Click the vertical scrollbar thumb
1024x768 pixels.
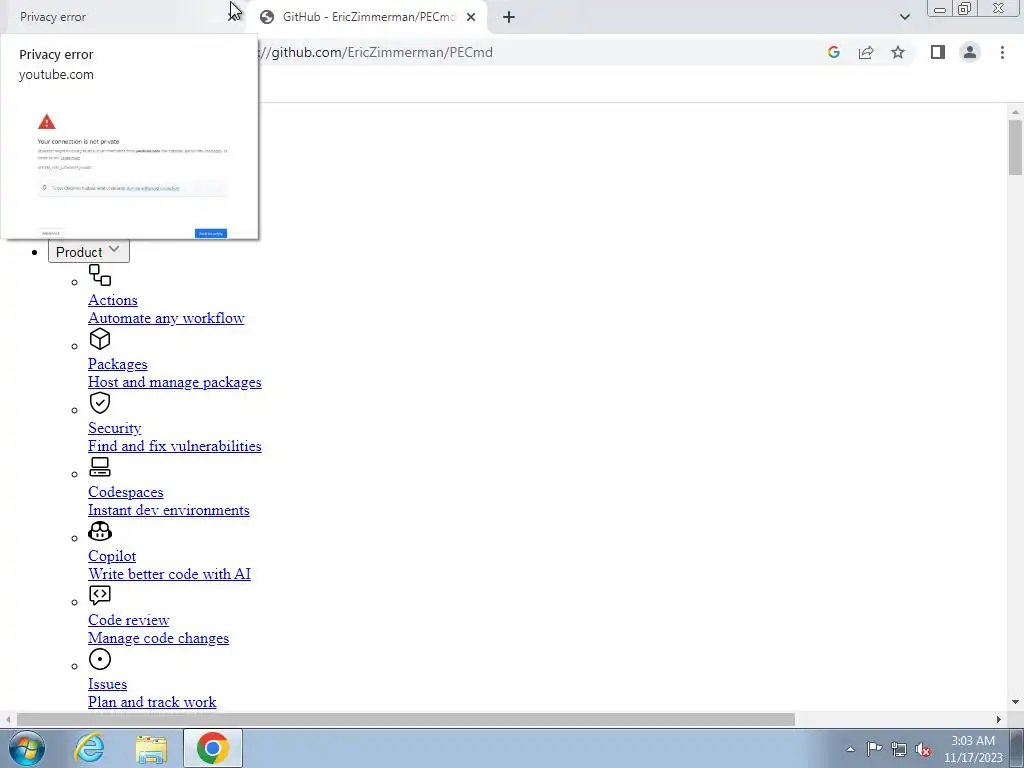1015,147
